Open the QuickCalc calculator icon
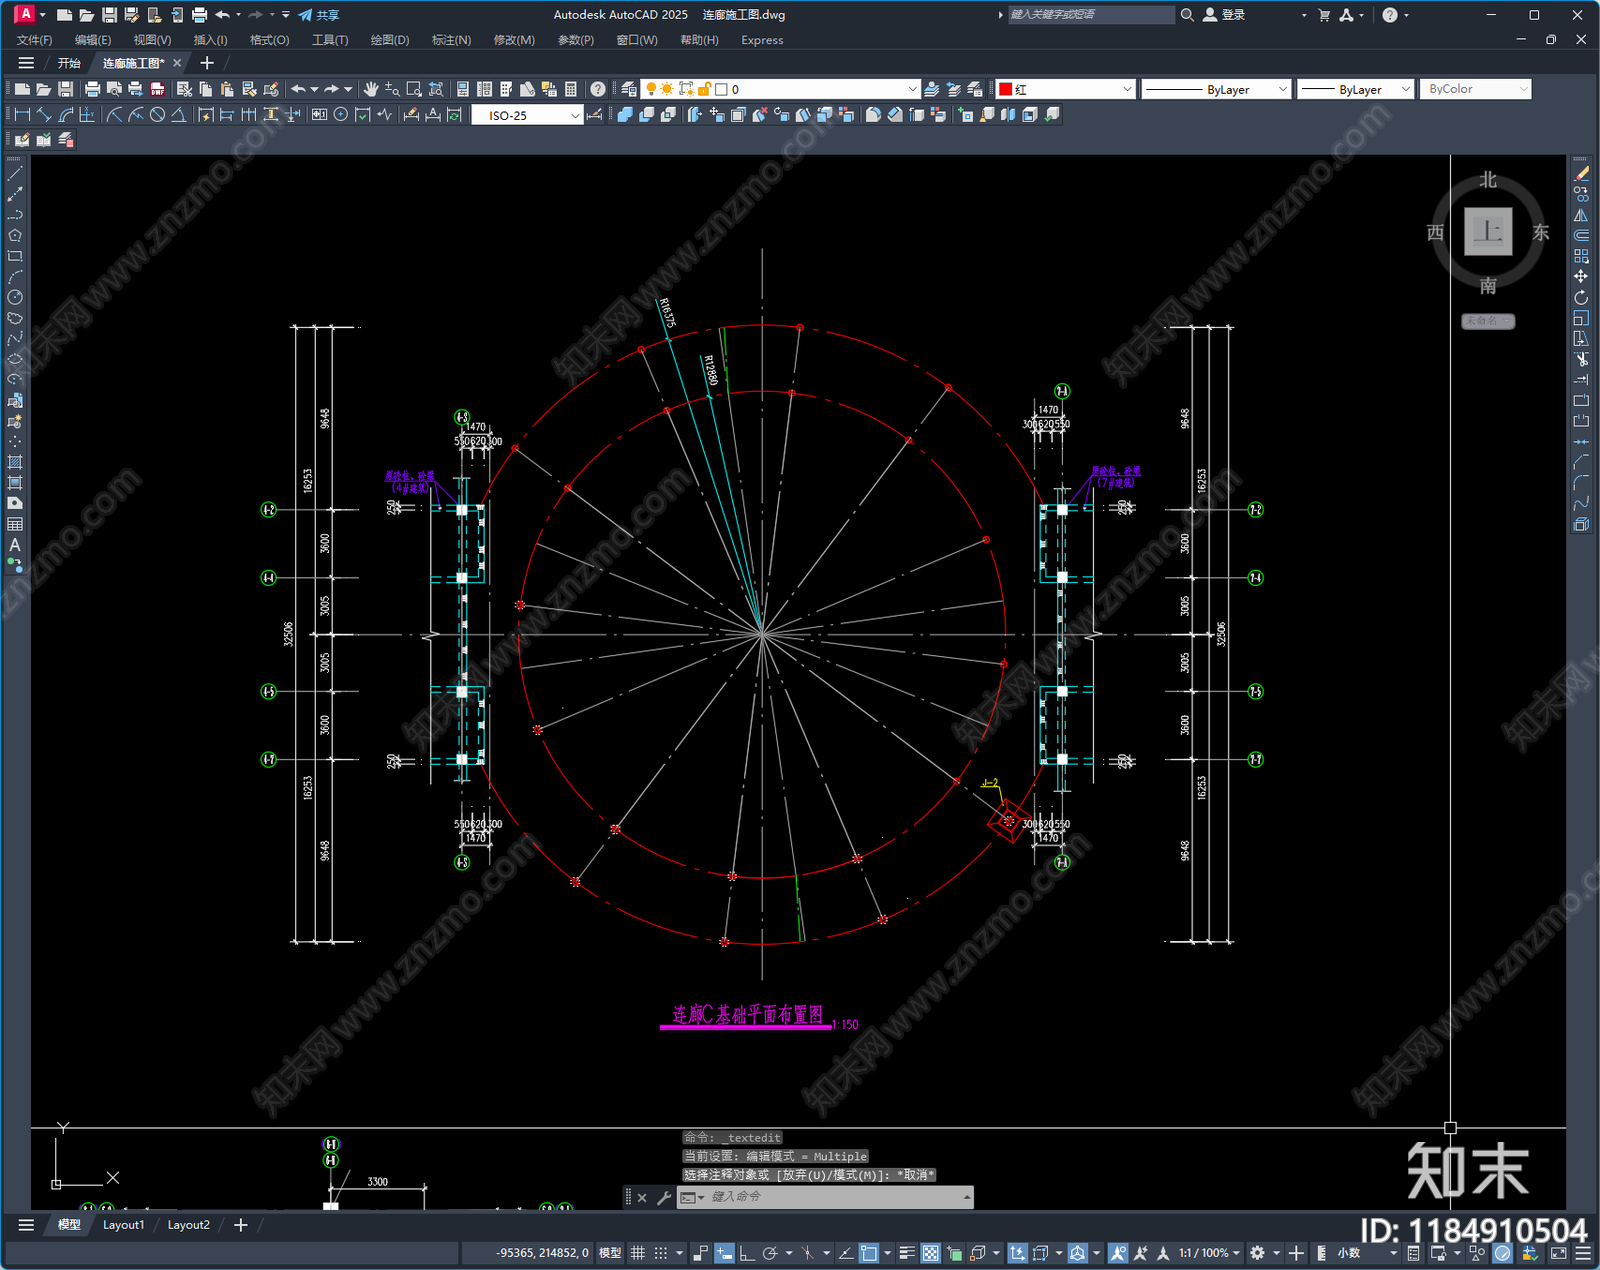 point(571,89)
